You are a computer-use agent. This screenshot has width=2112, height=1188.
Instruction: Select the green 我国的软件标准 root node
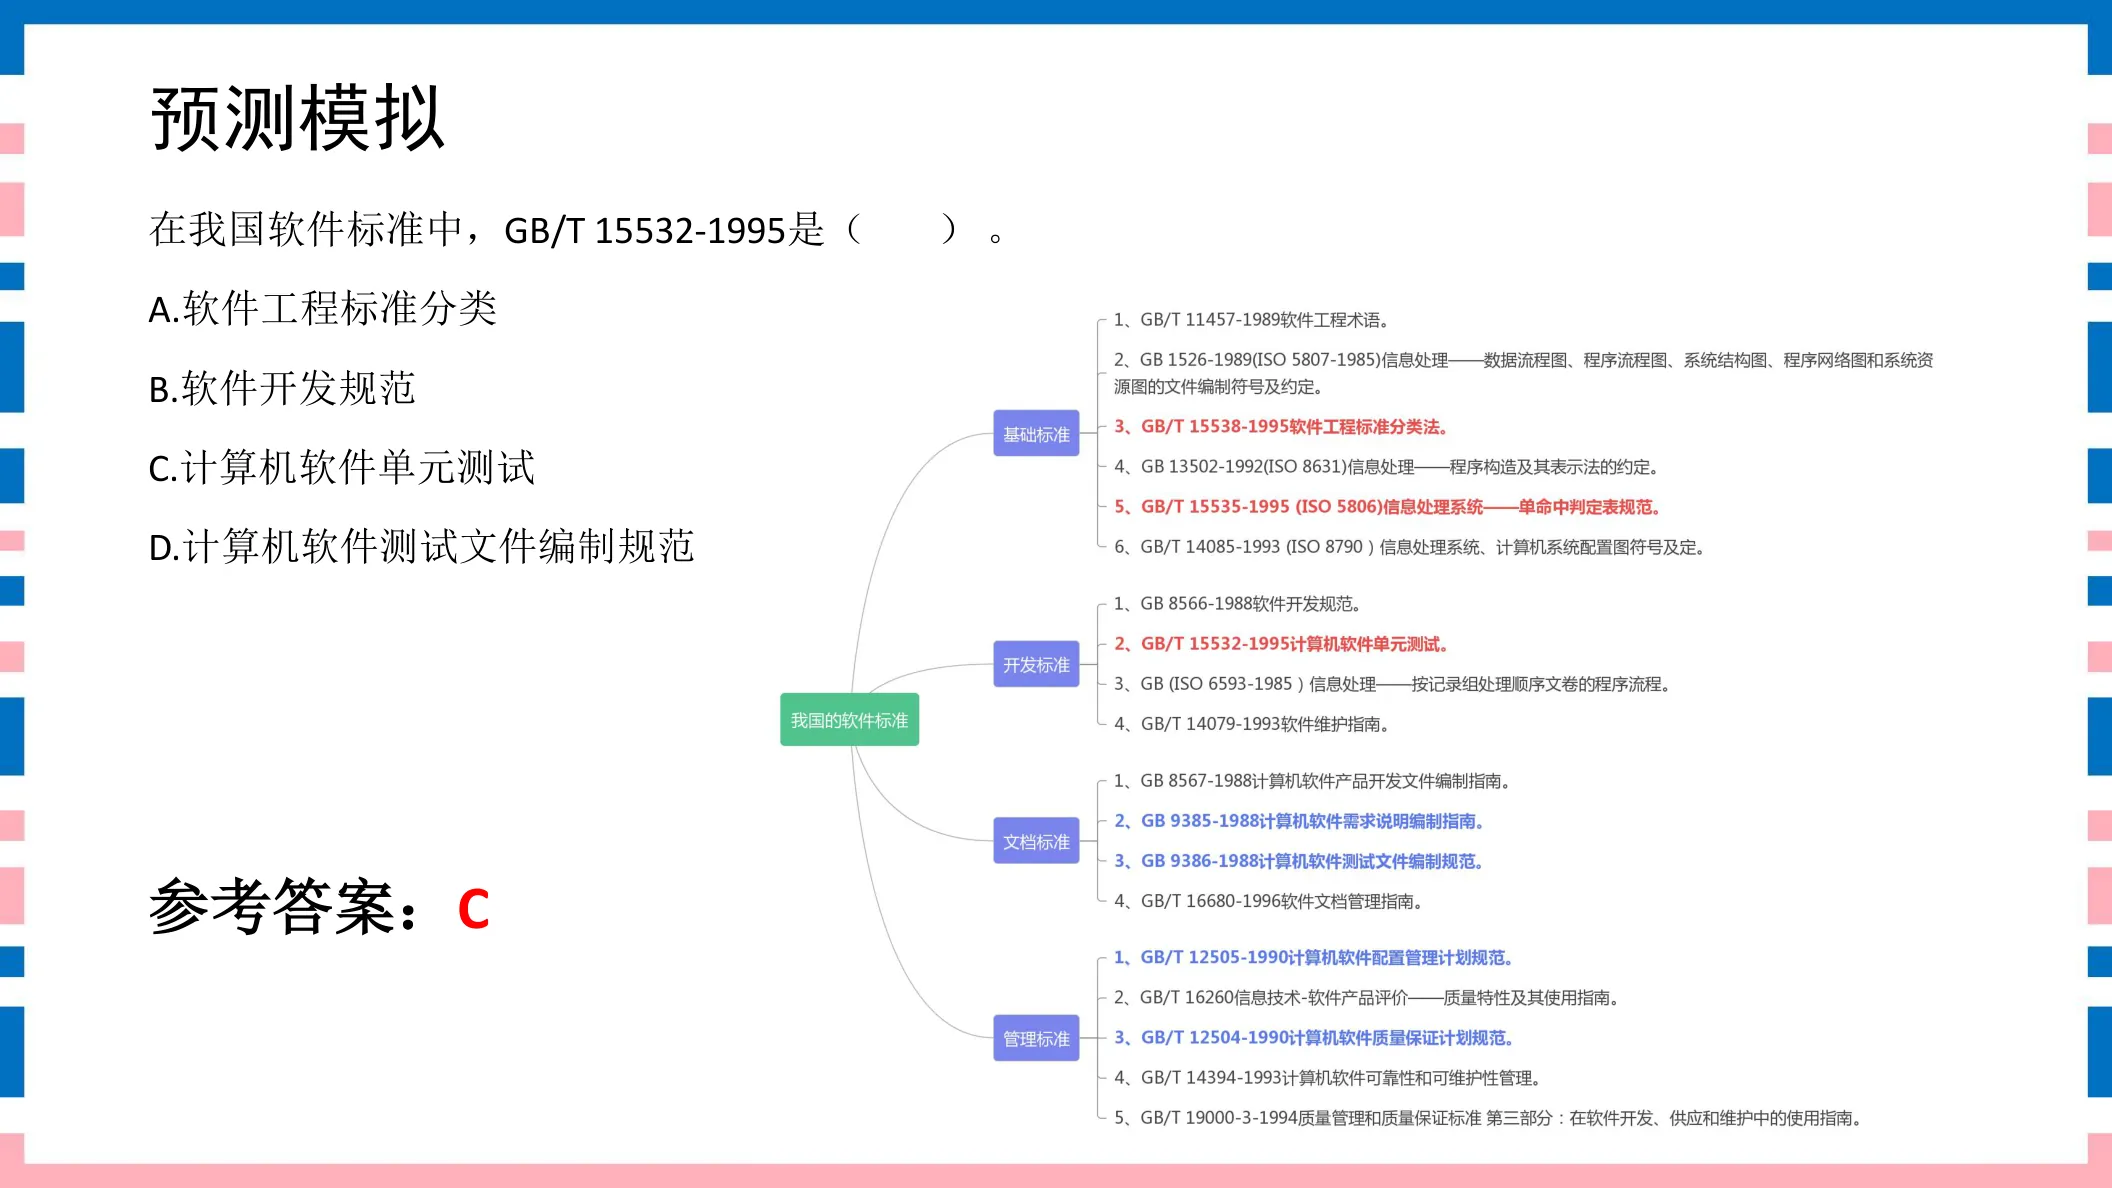click(849, 720)
